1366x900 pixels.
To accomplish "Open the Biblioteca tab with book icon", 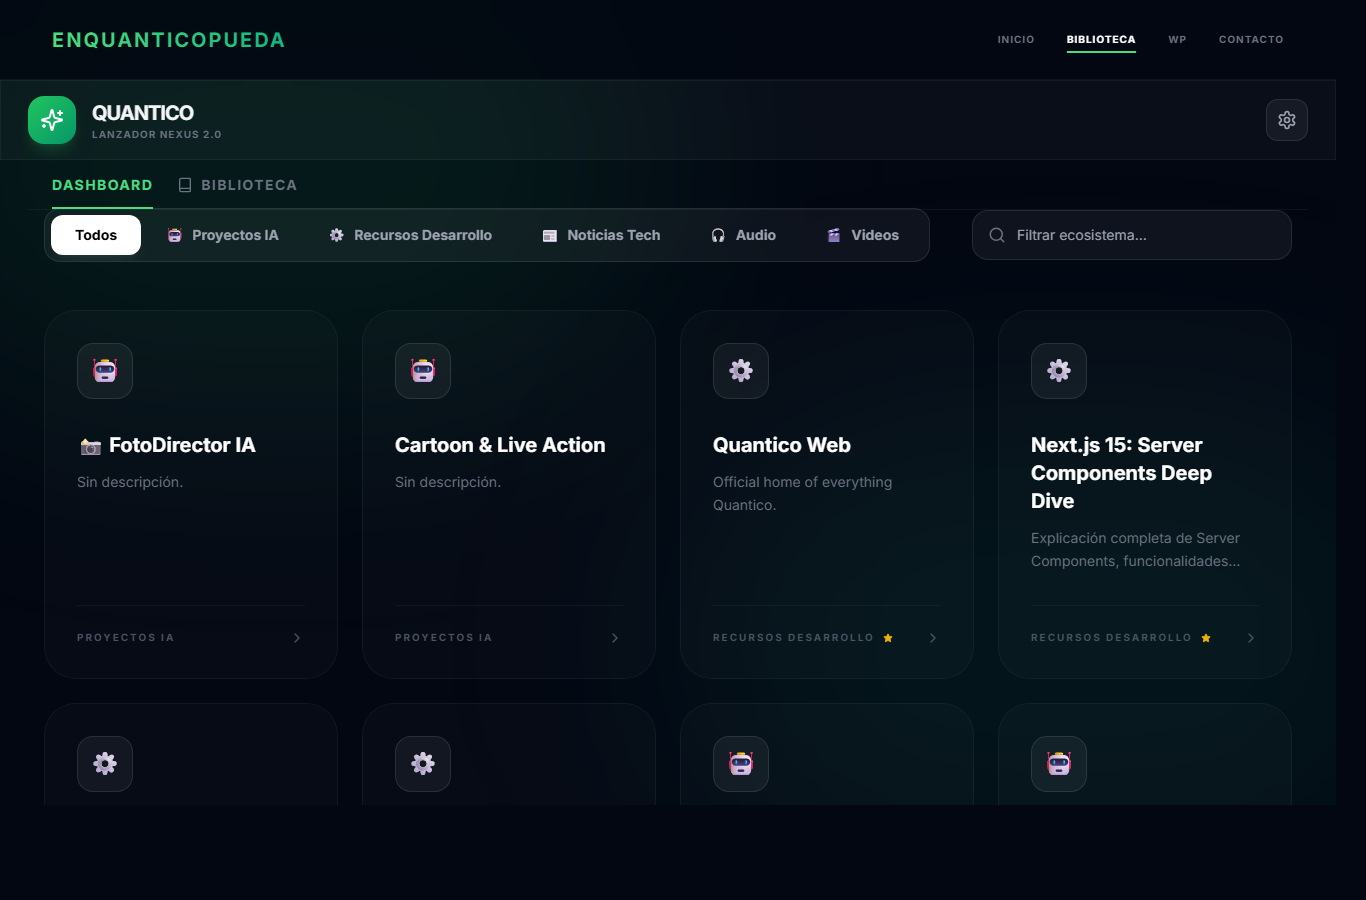I will click(238, 185).
